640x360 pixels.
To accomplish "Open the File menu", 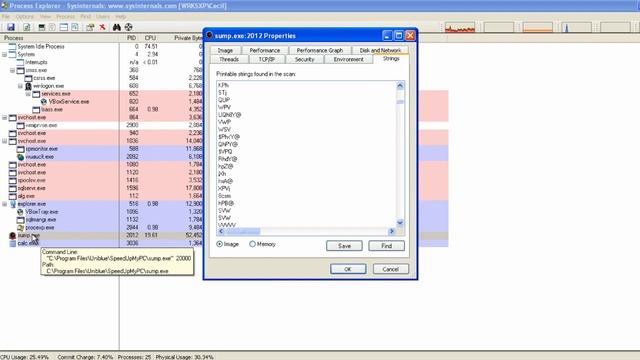I will [x=6, y=17].
